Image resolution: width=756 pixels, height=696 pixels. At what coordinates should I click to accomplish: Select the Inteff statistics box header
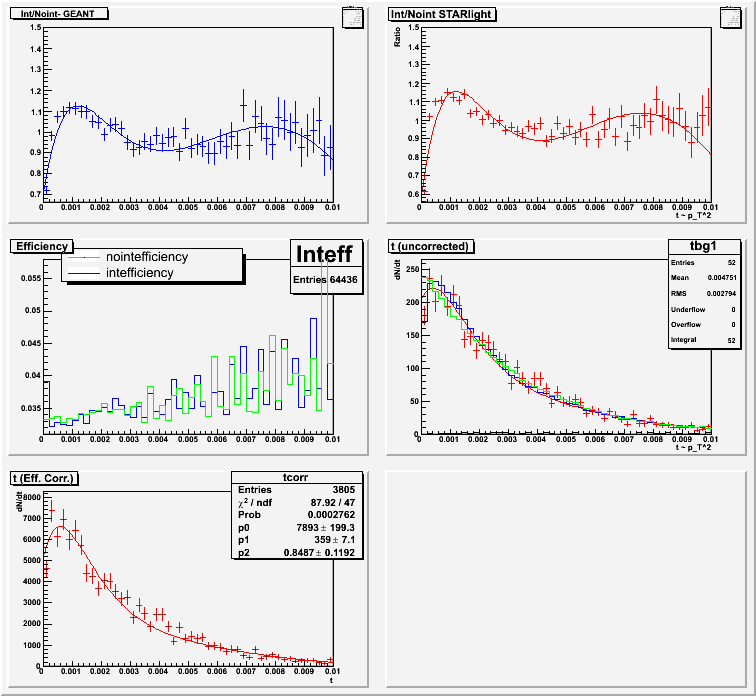click(322, 256)
